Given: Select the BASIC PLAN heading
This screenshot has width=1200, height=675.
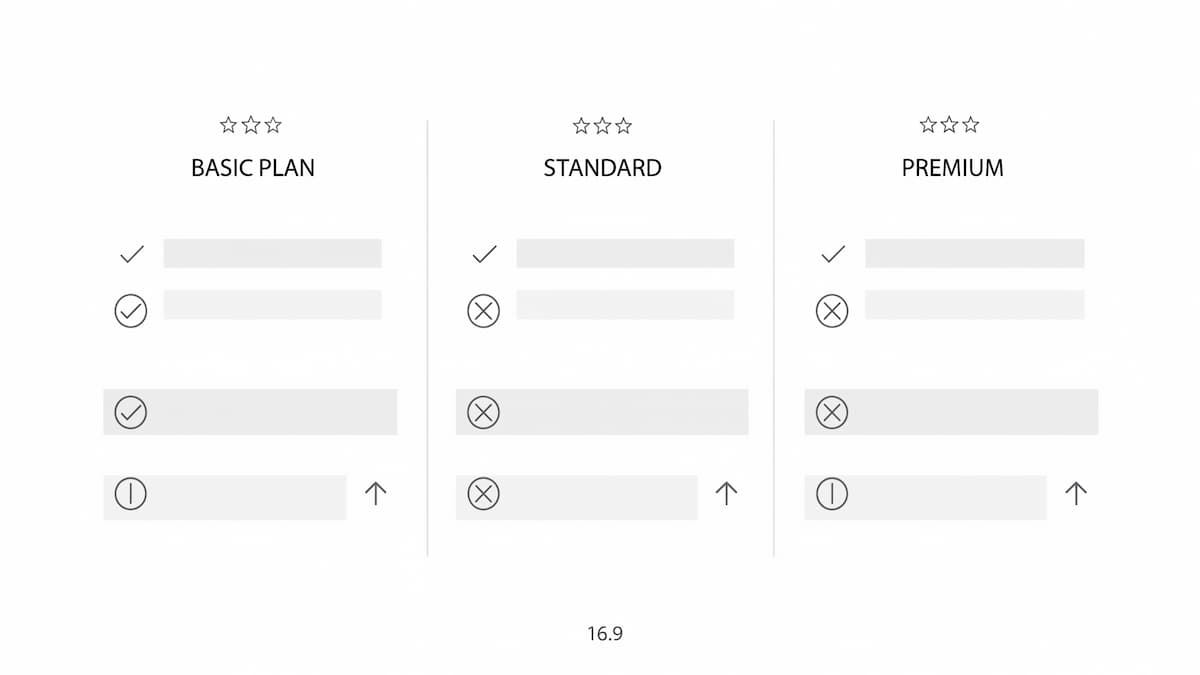Looking at the screenshot, I should (x=253, y=168).
